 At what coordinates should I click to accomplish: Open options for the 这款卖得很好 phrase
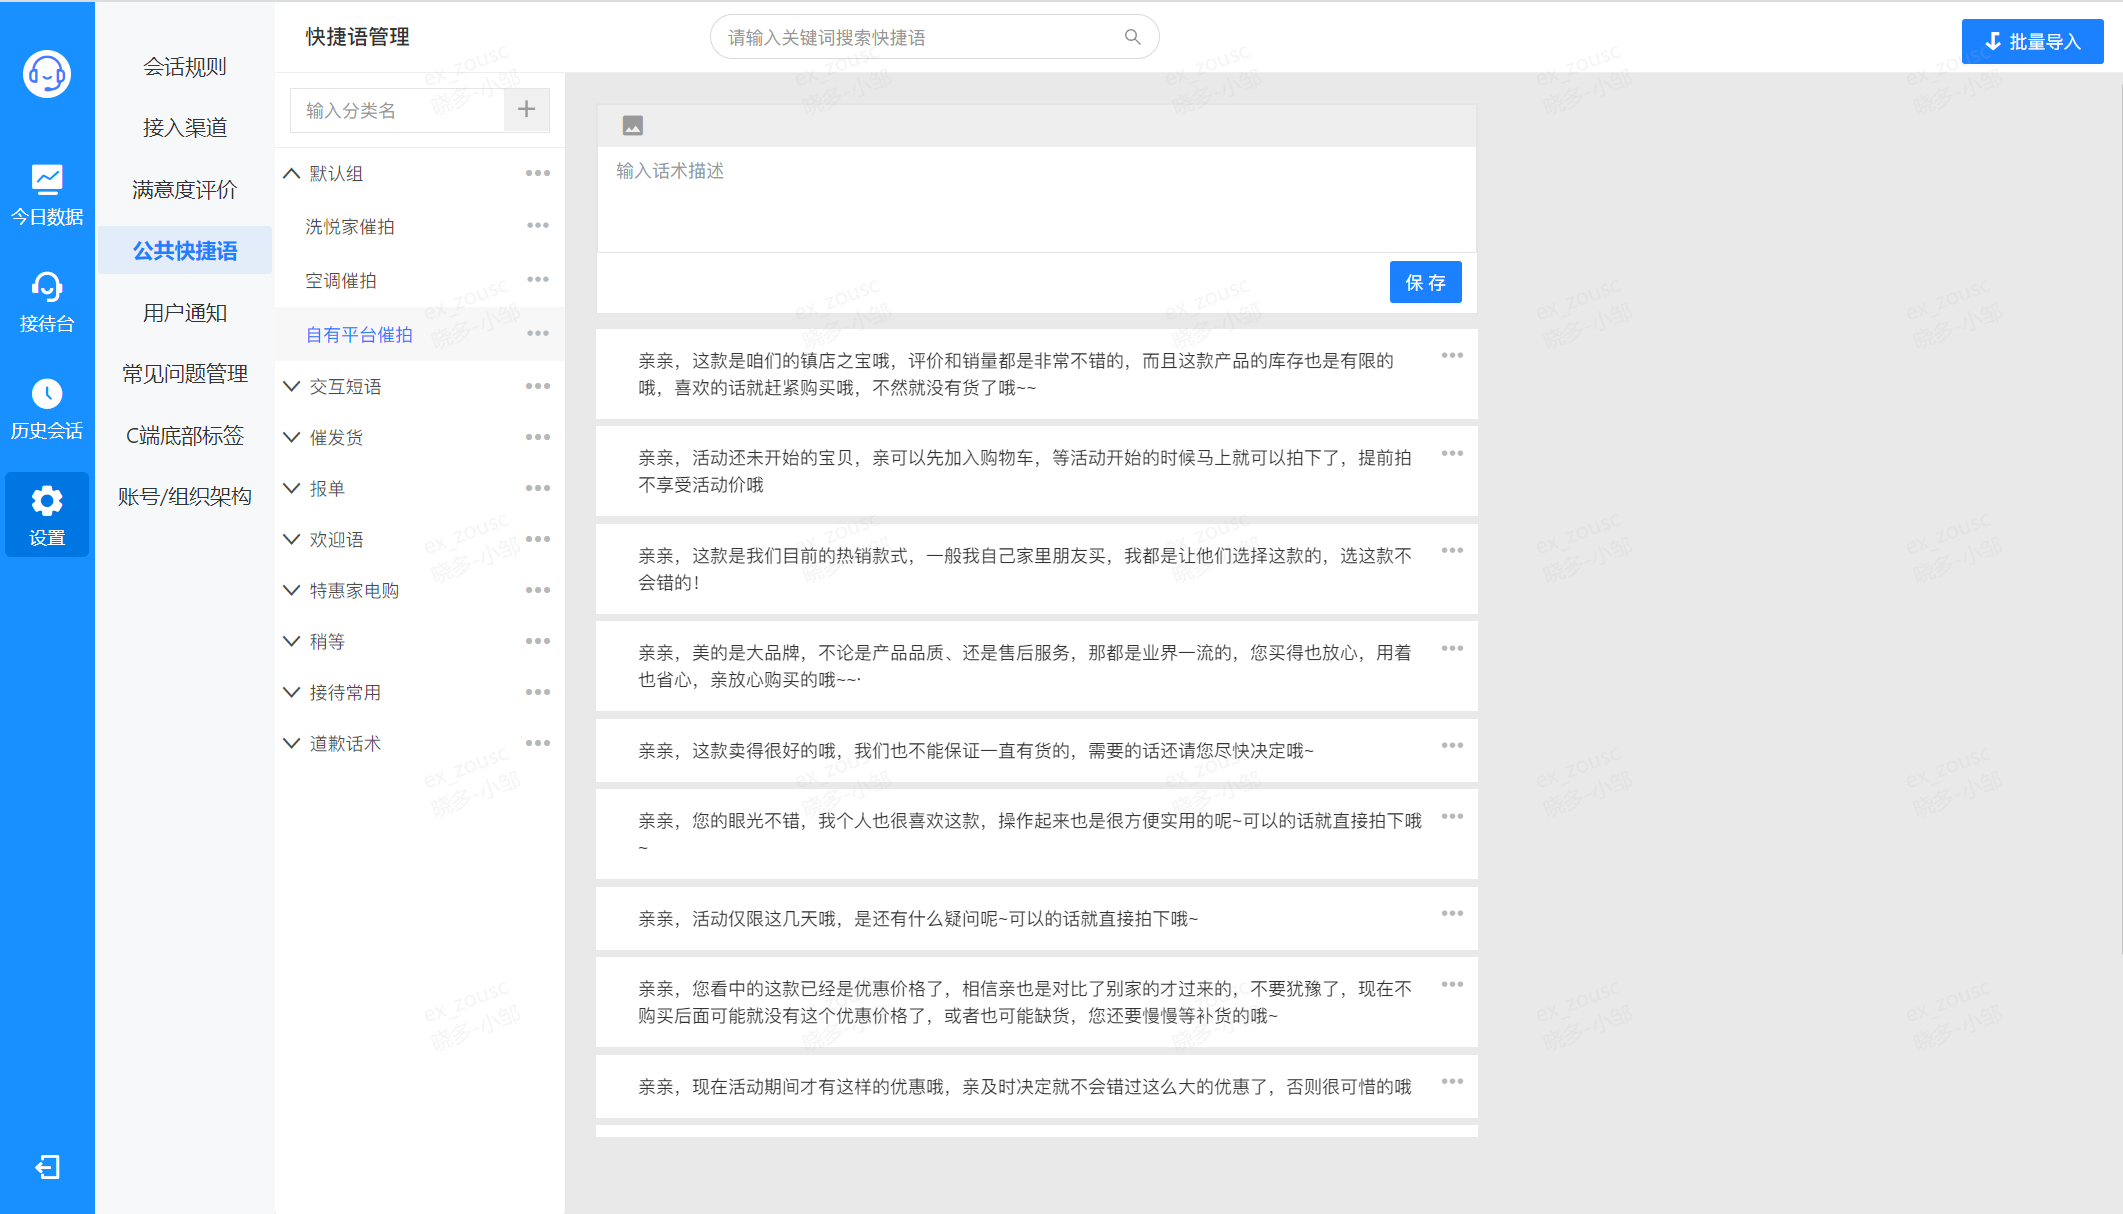(x=1452, y=746)
